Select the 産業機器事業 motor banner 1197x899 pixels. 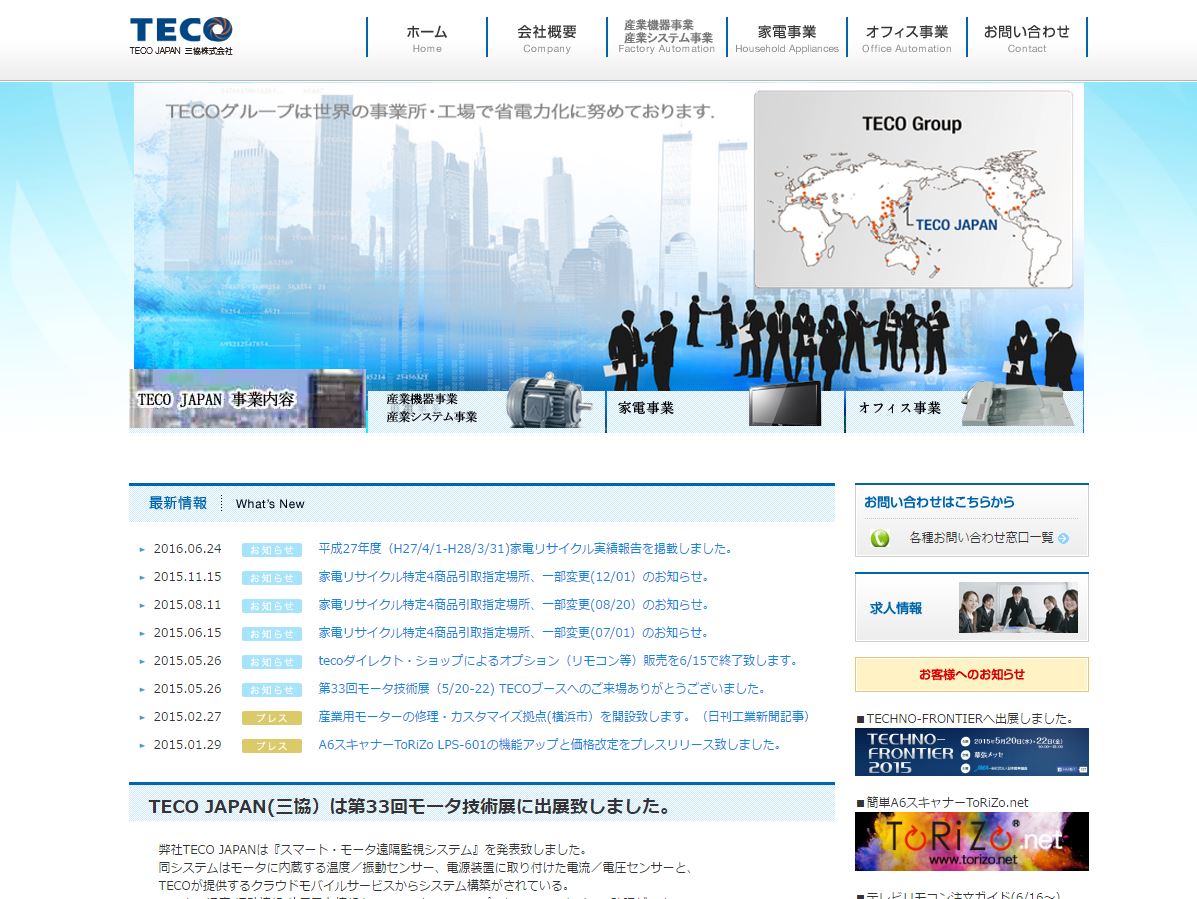point(486,411)
